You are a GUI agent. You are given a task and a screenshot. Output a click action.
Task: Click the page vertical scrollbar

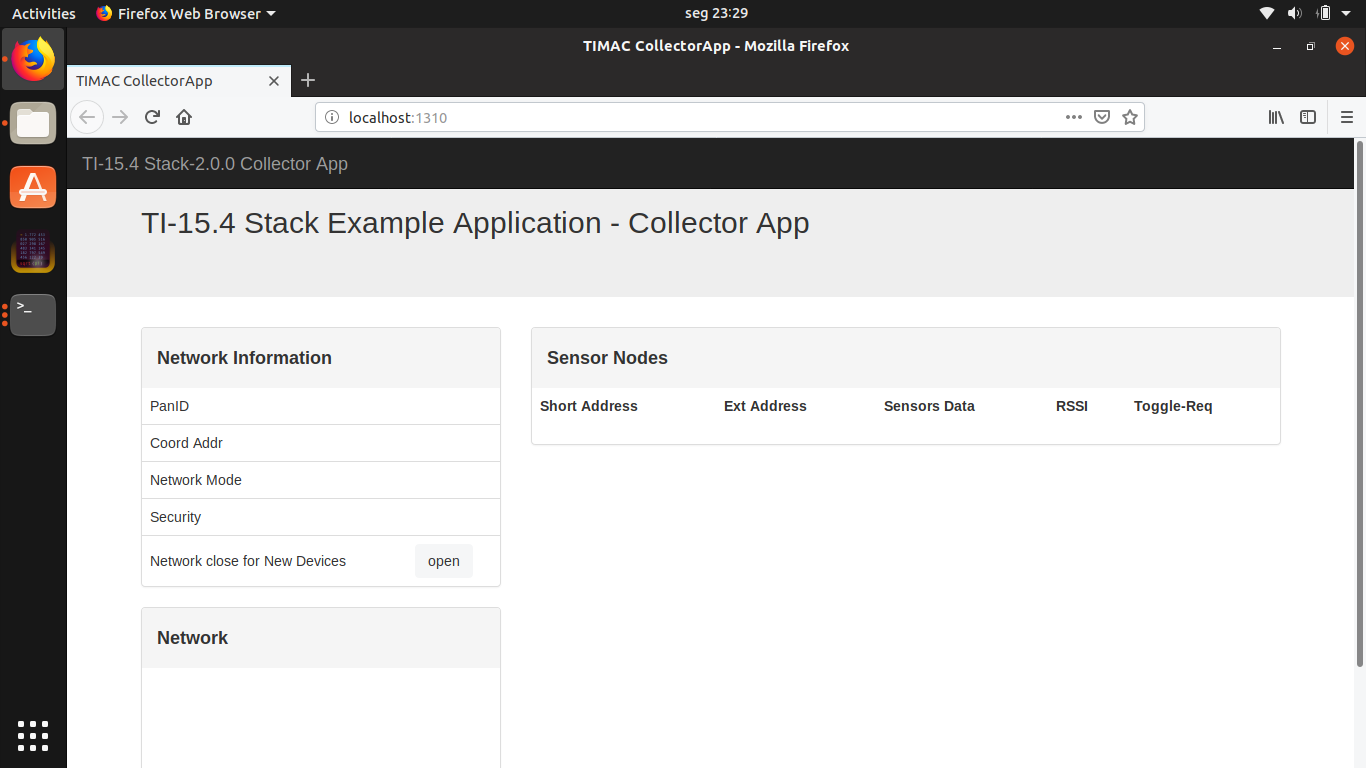[x=1360, y=403]
